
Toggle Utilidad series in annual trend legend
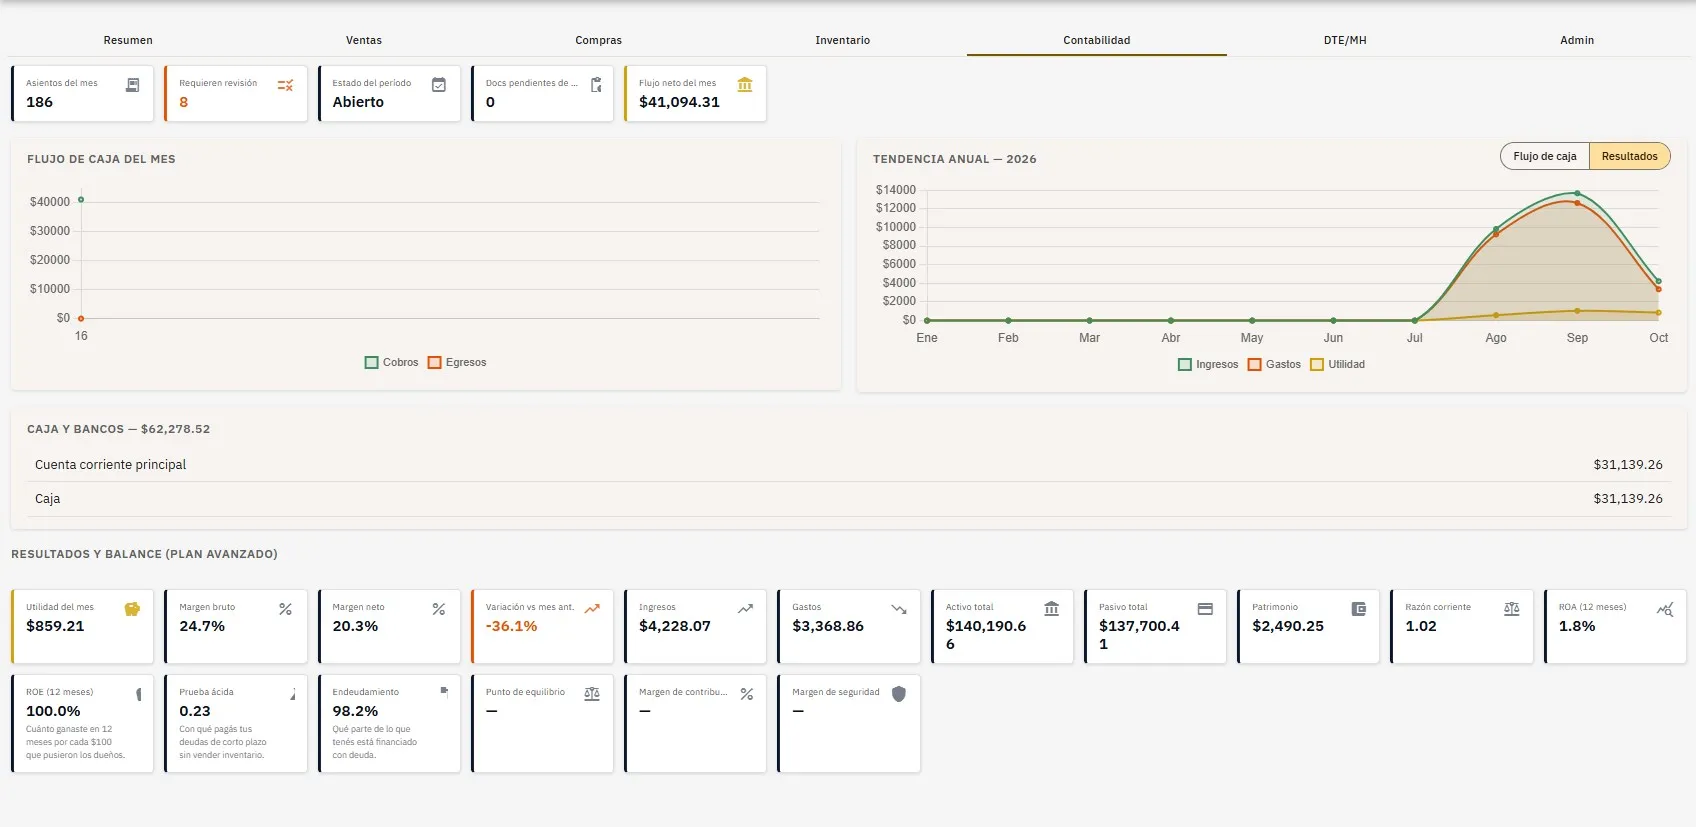(1338, 364)
